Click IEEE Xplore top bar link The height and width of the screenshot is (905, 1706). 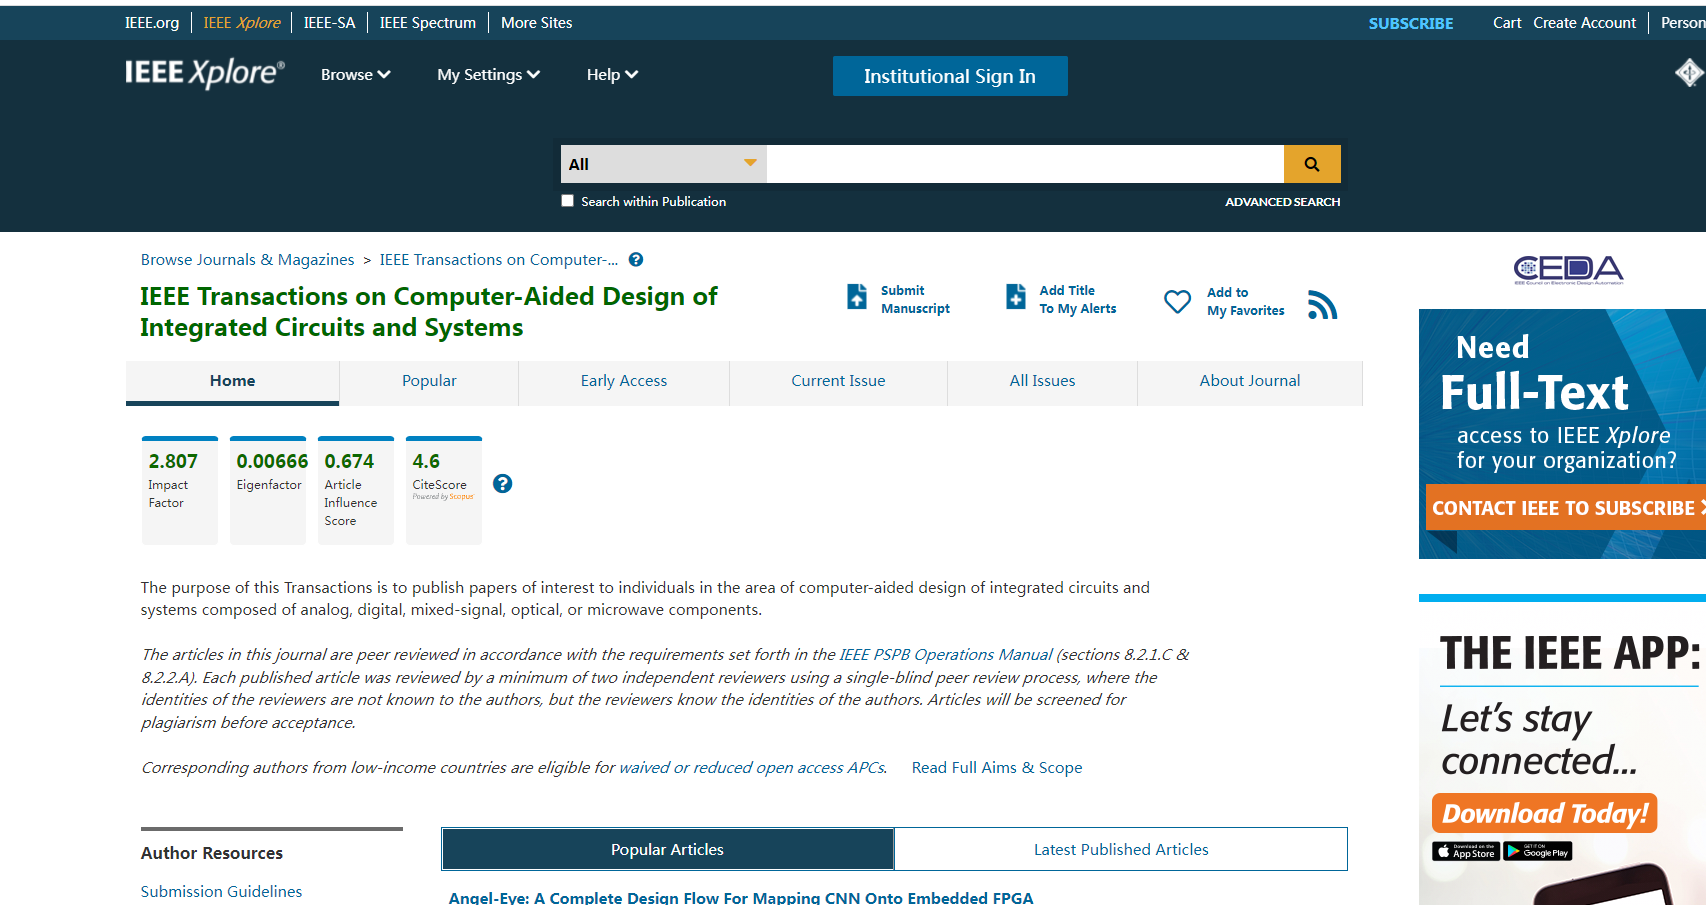pos(242,23)
